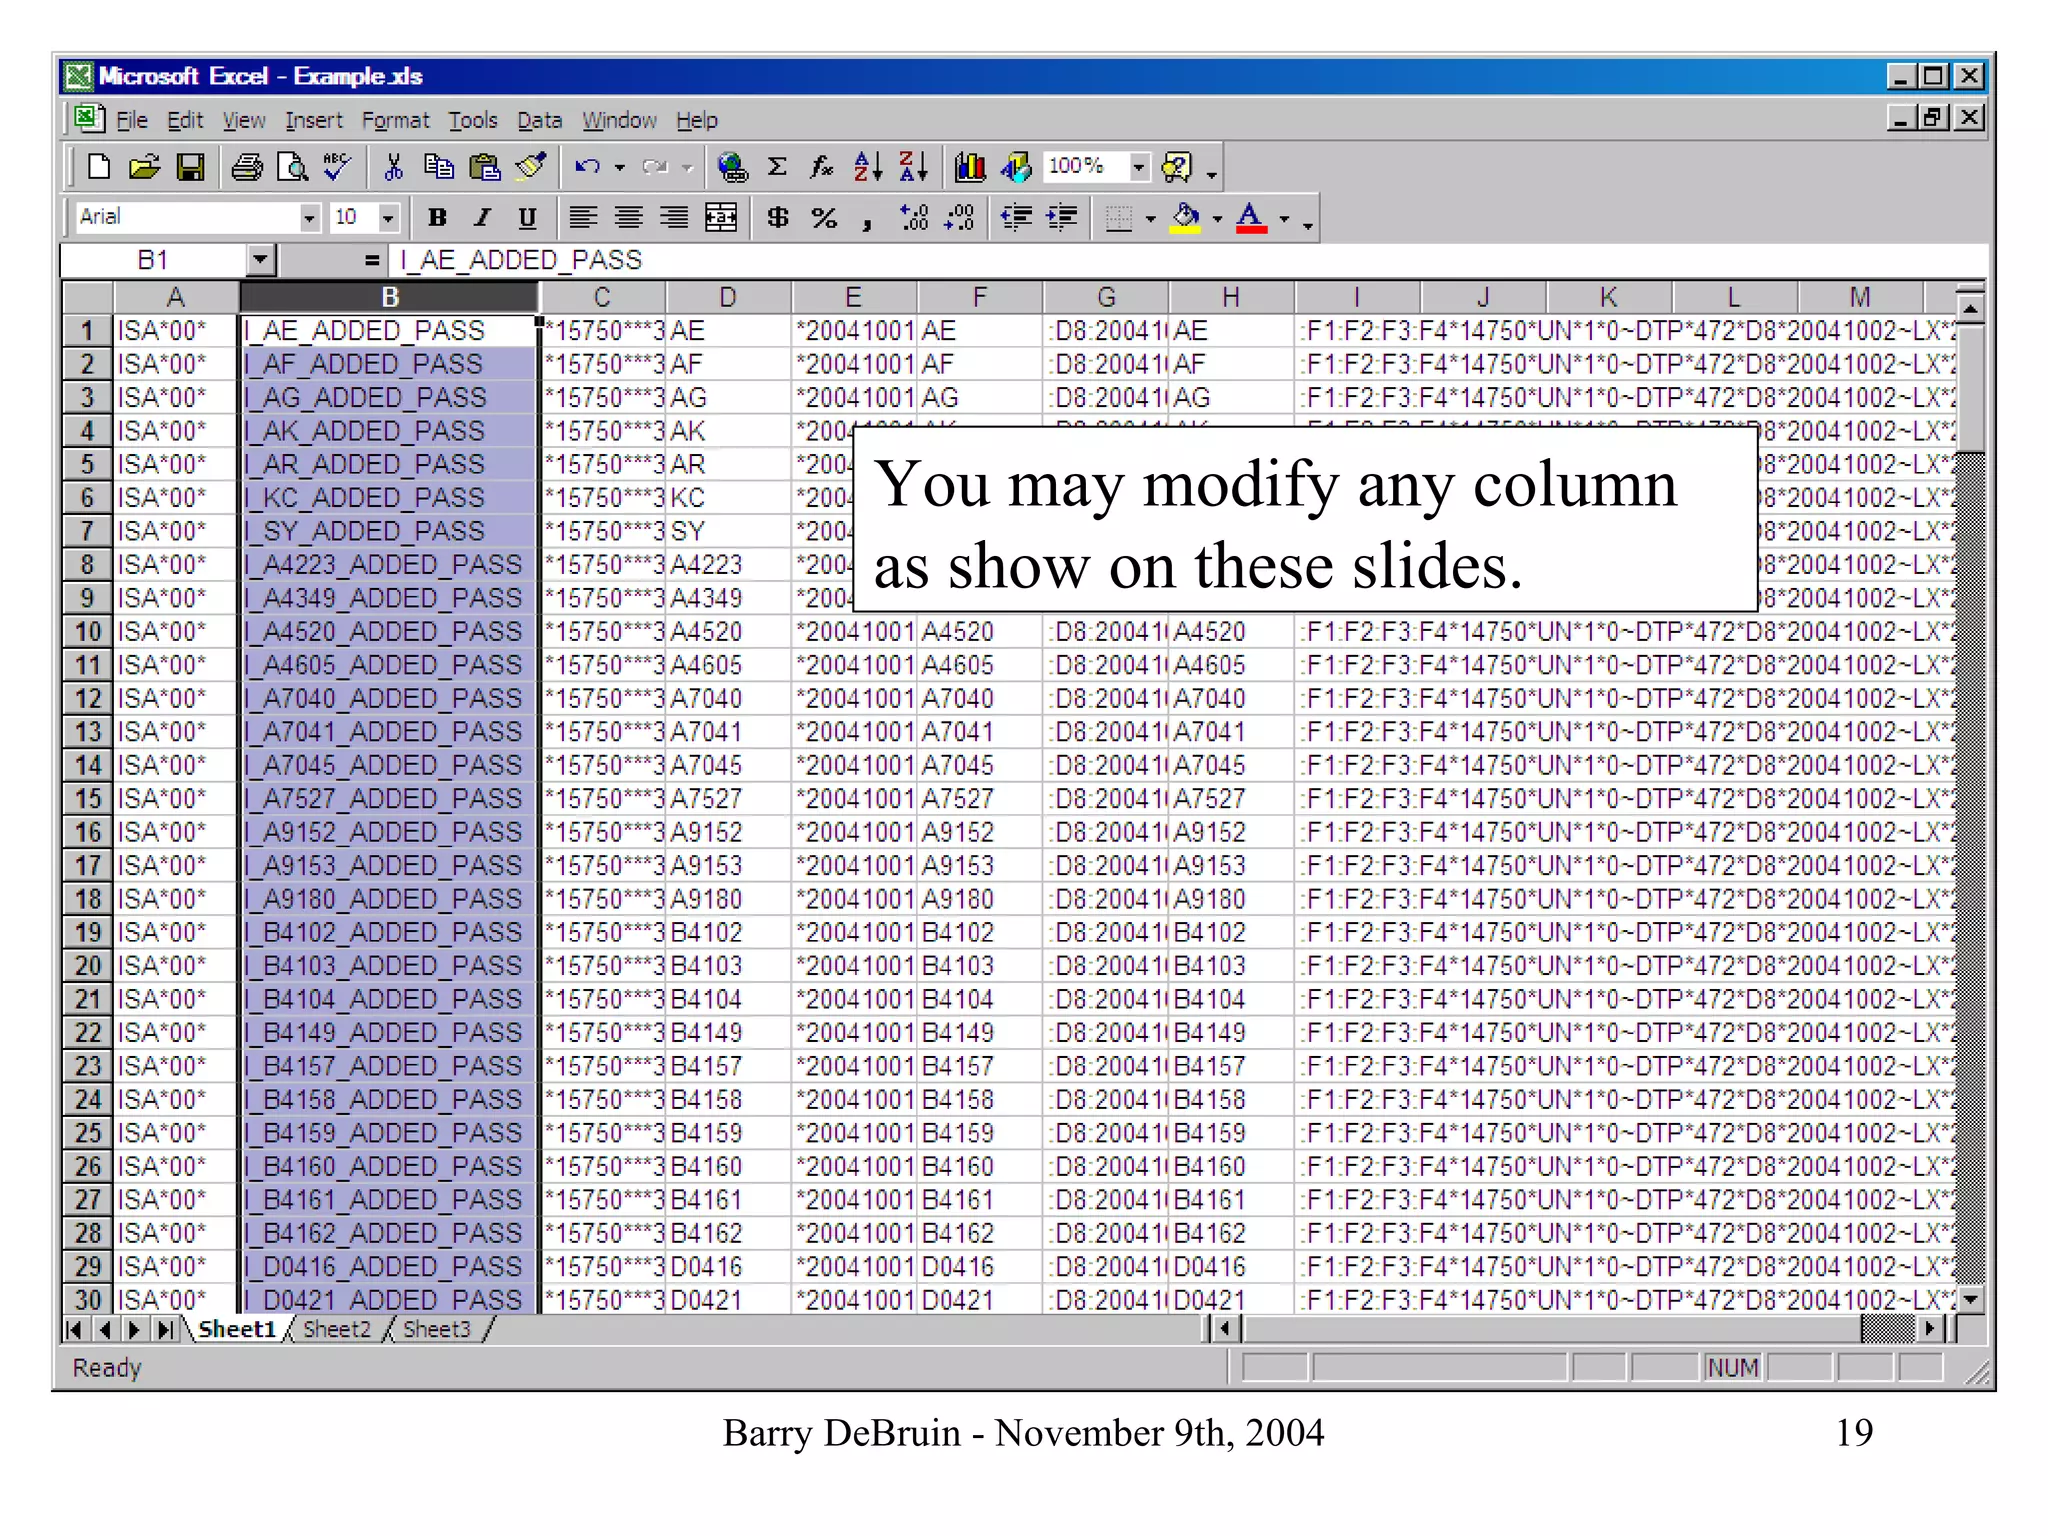Decrease decimal places icon

(959, 217)
